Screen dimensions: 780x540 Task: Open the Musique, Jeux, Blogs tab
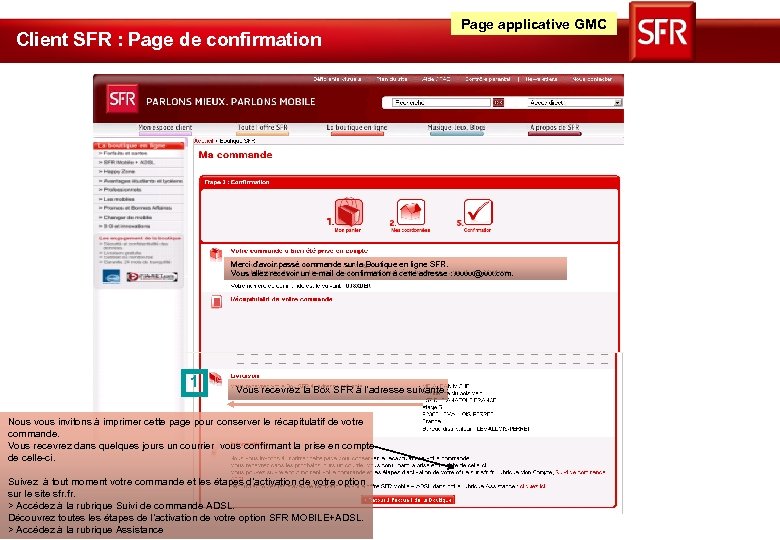point(456,128)
